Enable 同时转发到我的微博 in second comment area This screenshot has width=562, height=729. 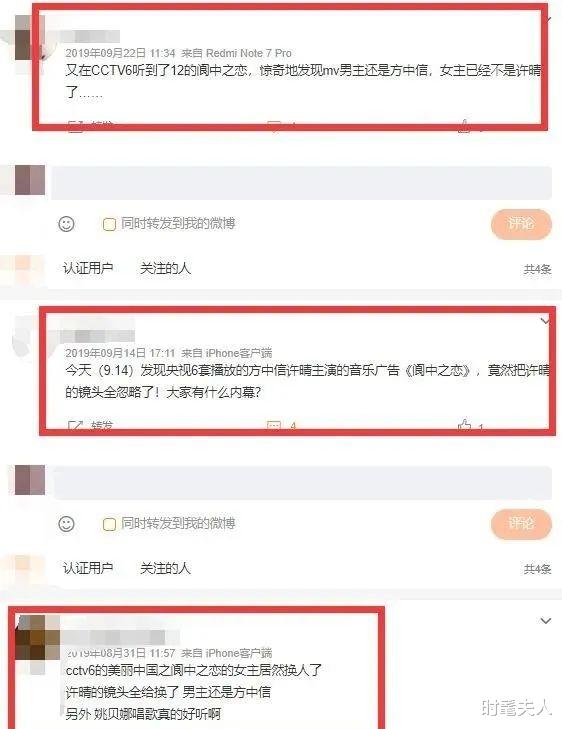click(x=109, y=524)
